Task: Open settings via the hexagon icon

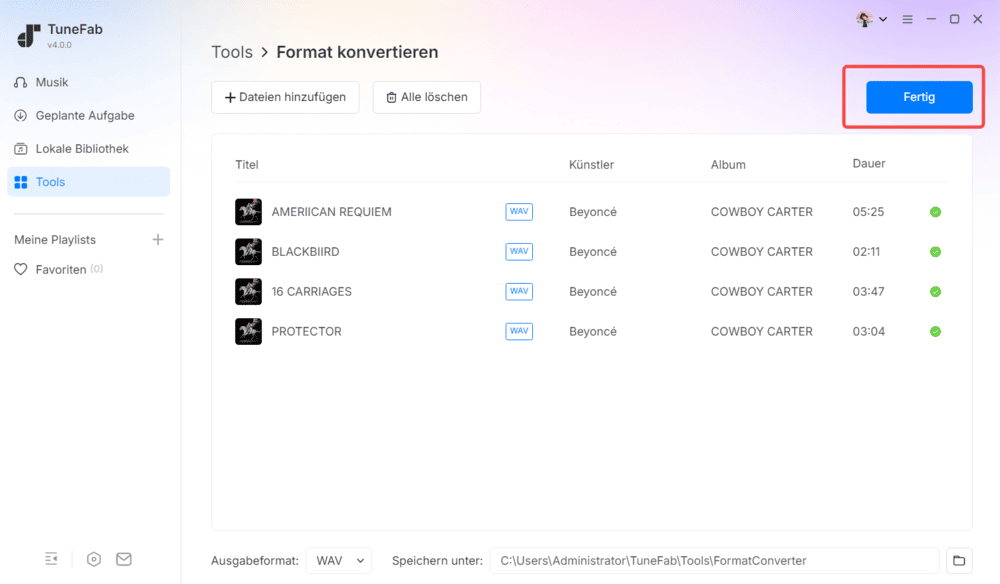Action: tap(93, 559)
